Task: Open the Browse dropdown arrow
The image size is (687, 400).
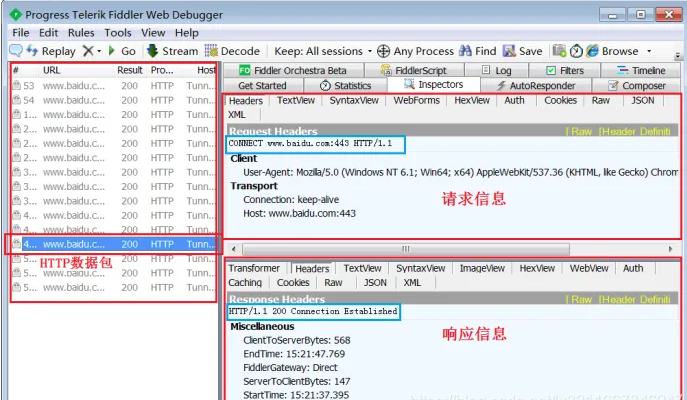Action: point(649,51)
